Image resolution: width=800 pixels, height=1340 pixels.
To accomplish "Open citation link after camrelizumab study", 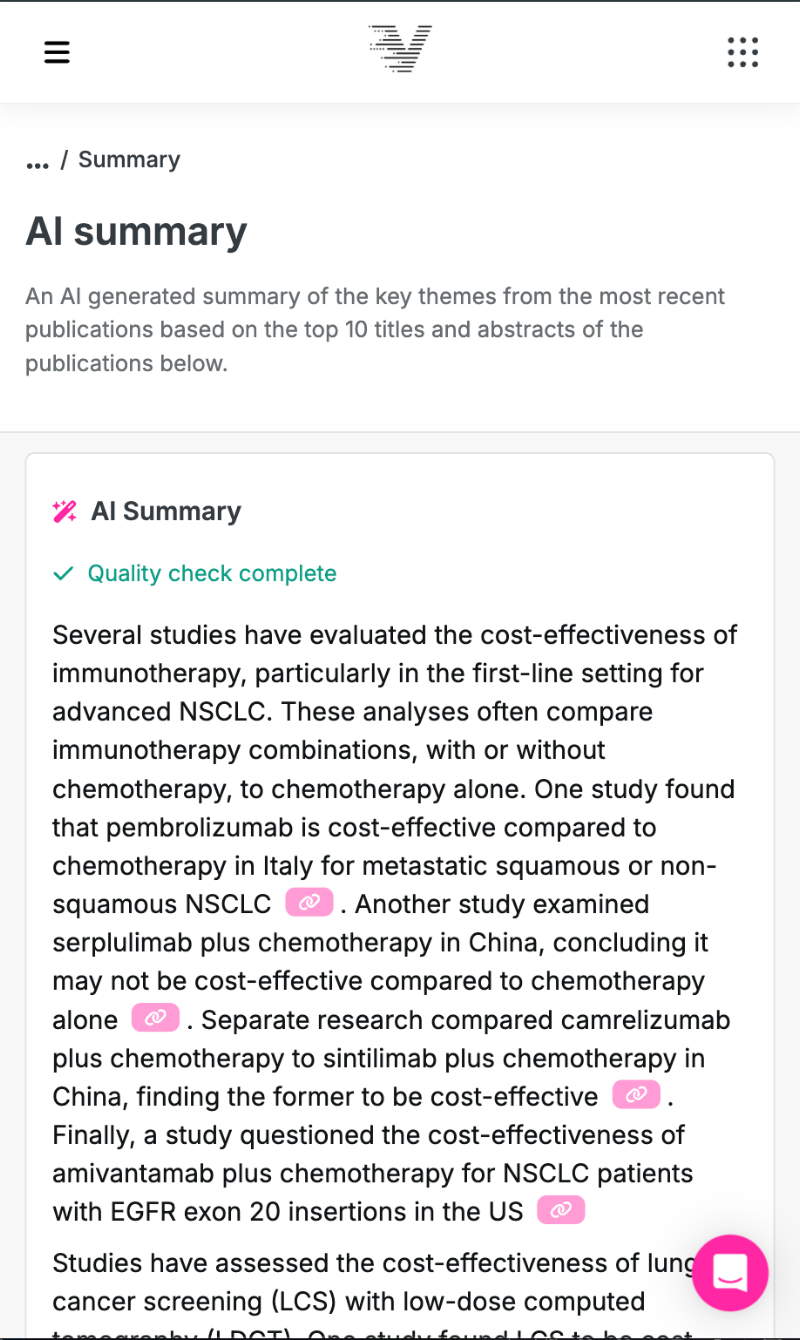I will tap(636, 1095).
